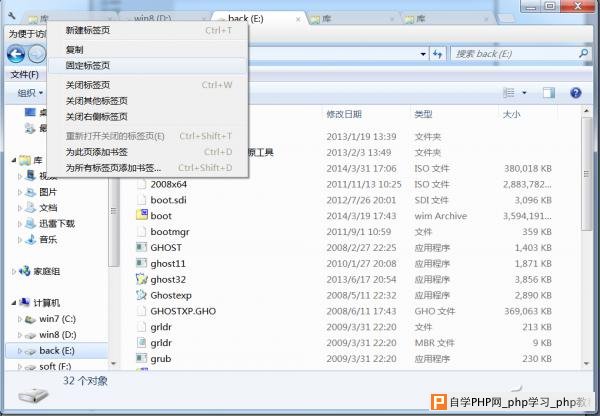Open win7 (C:) drive in tree
Screen dimensions: 600x416
(57, 319)
